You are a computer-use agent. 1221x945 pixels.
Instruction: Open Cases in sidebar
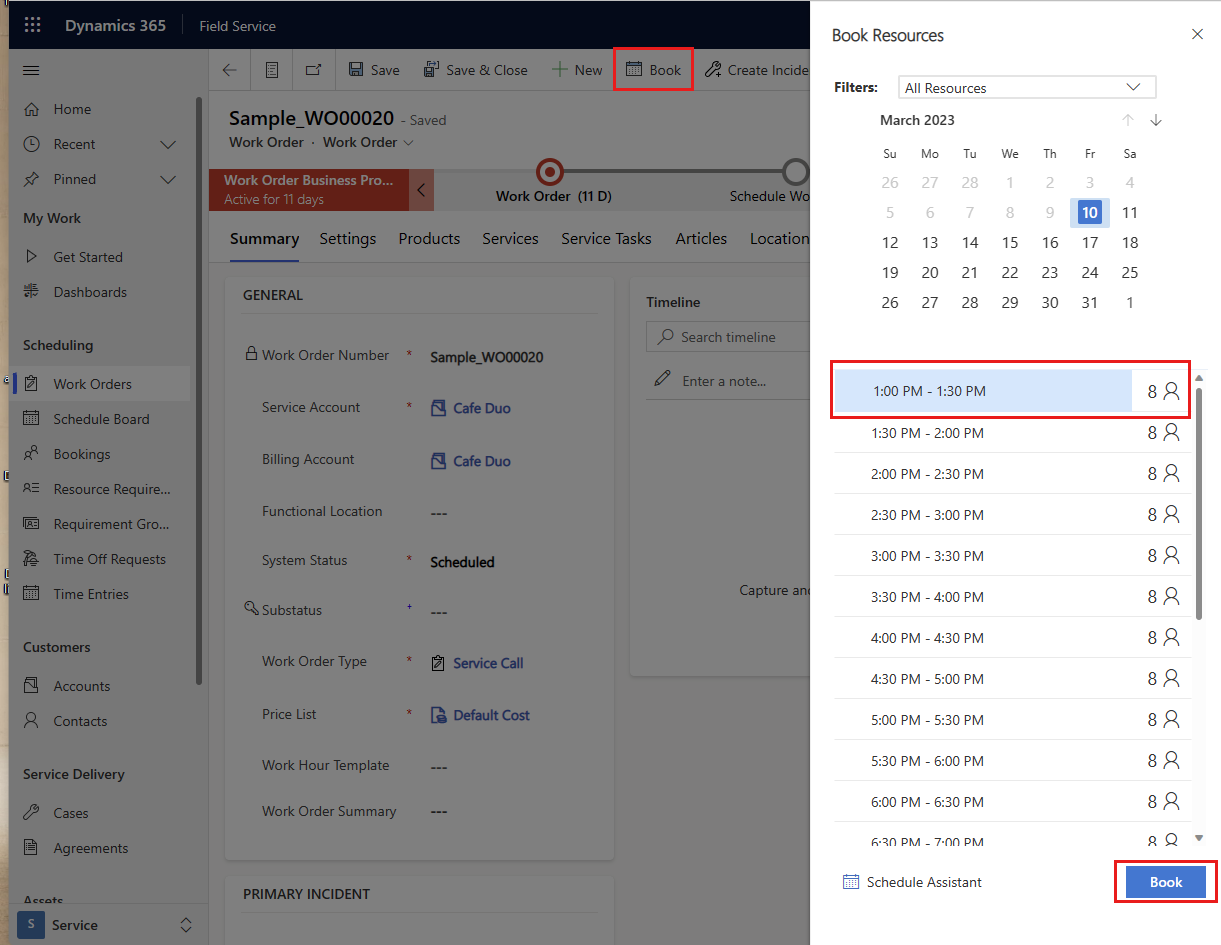71,813
